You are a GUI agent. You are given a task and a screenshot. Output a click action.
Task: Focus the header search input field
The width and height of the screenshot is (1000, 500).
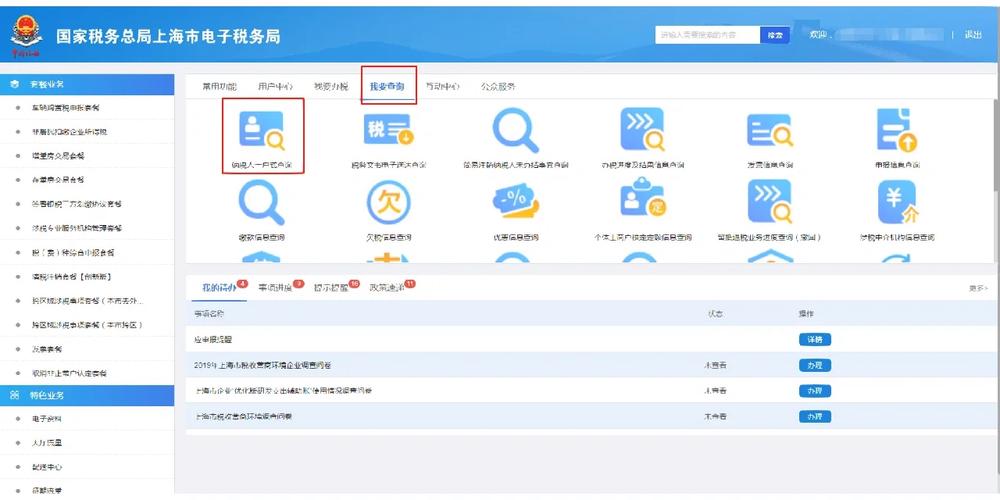point(707,35)
